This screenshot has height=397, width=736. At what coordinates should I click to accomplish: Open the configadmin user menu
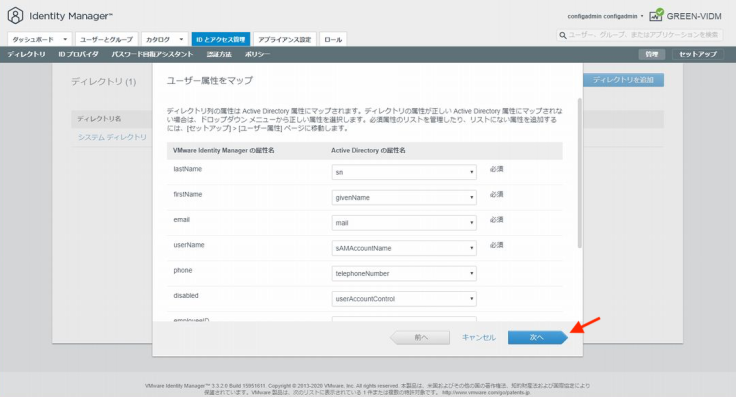[605, 16]
